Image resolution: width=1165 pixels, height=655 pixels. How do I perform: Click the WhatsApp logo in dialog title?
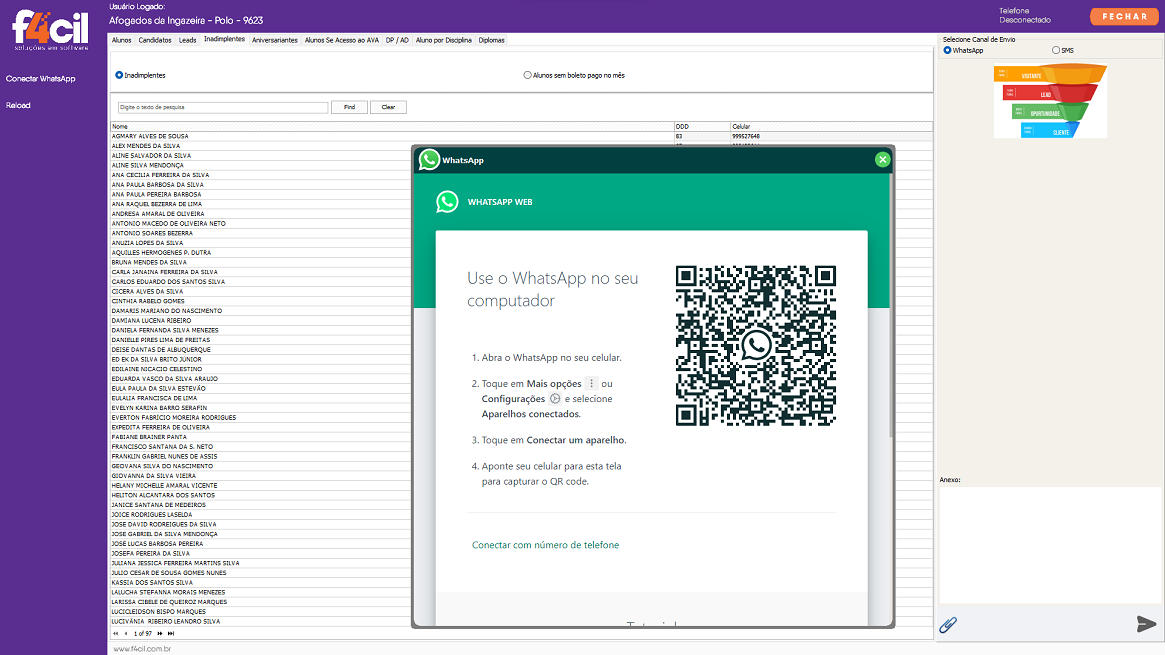[430, 160]
